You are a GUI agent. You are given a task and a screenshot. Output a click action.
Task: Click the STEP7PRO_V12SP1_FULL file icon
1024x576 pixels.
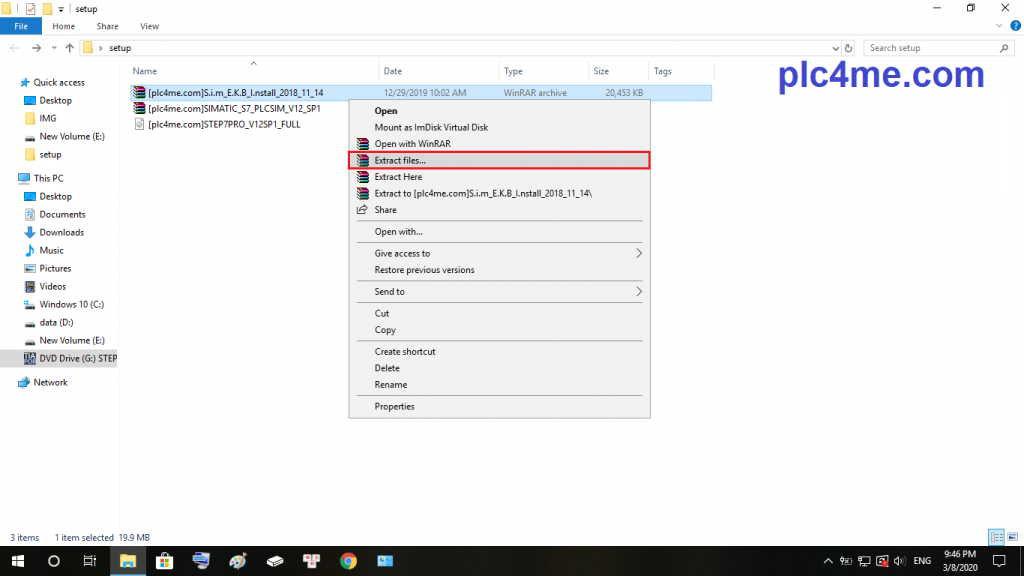pyautogui.click(x=139, y=124)
